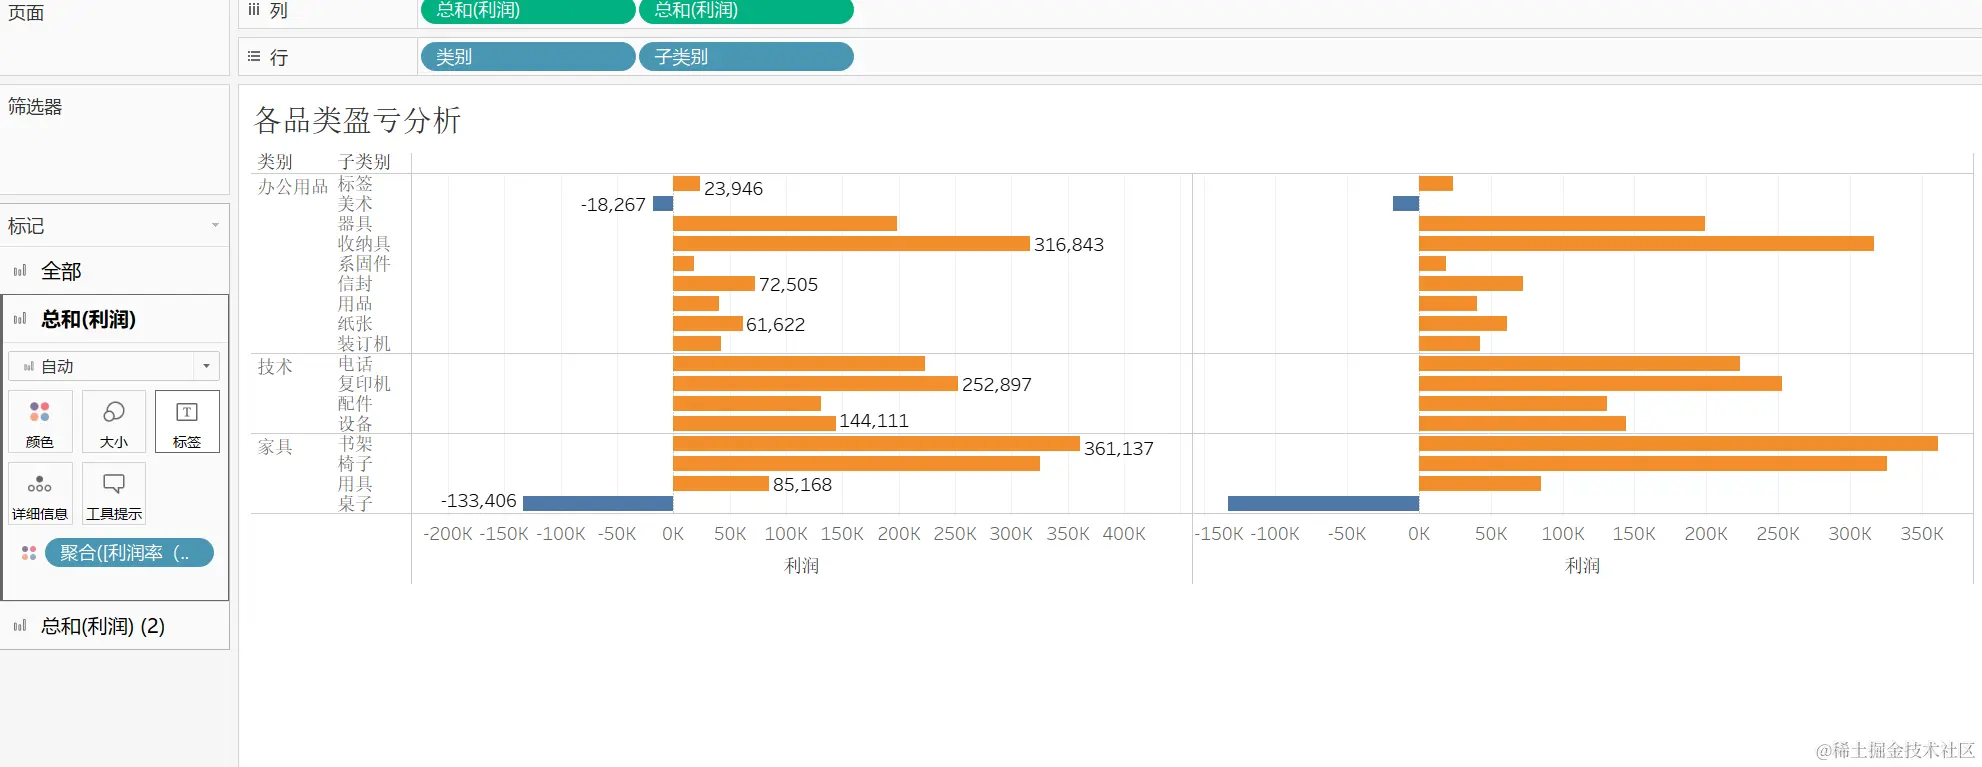Open the 工具提示 tooltip card

click(114, 493)
